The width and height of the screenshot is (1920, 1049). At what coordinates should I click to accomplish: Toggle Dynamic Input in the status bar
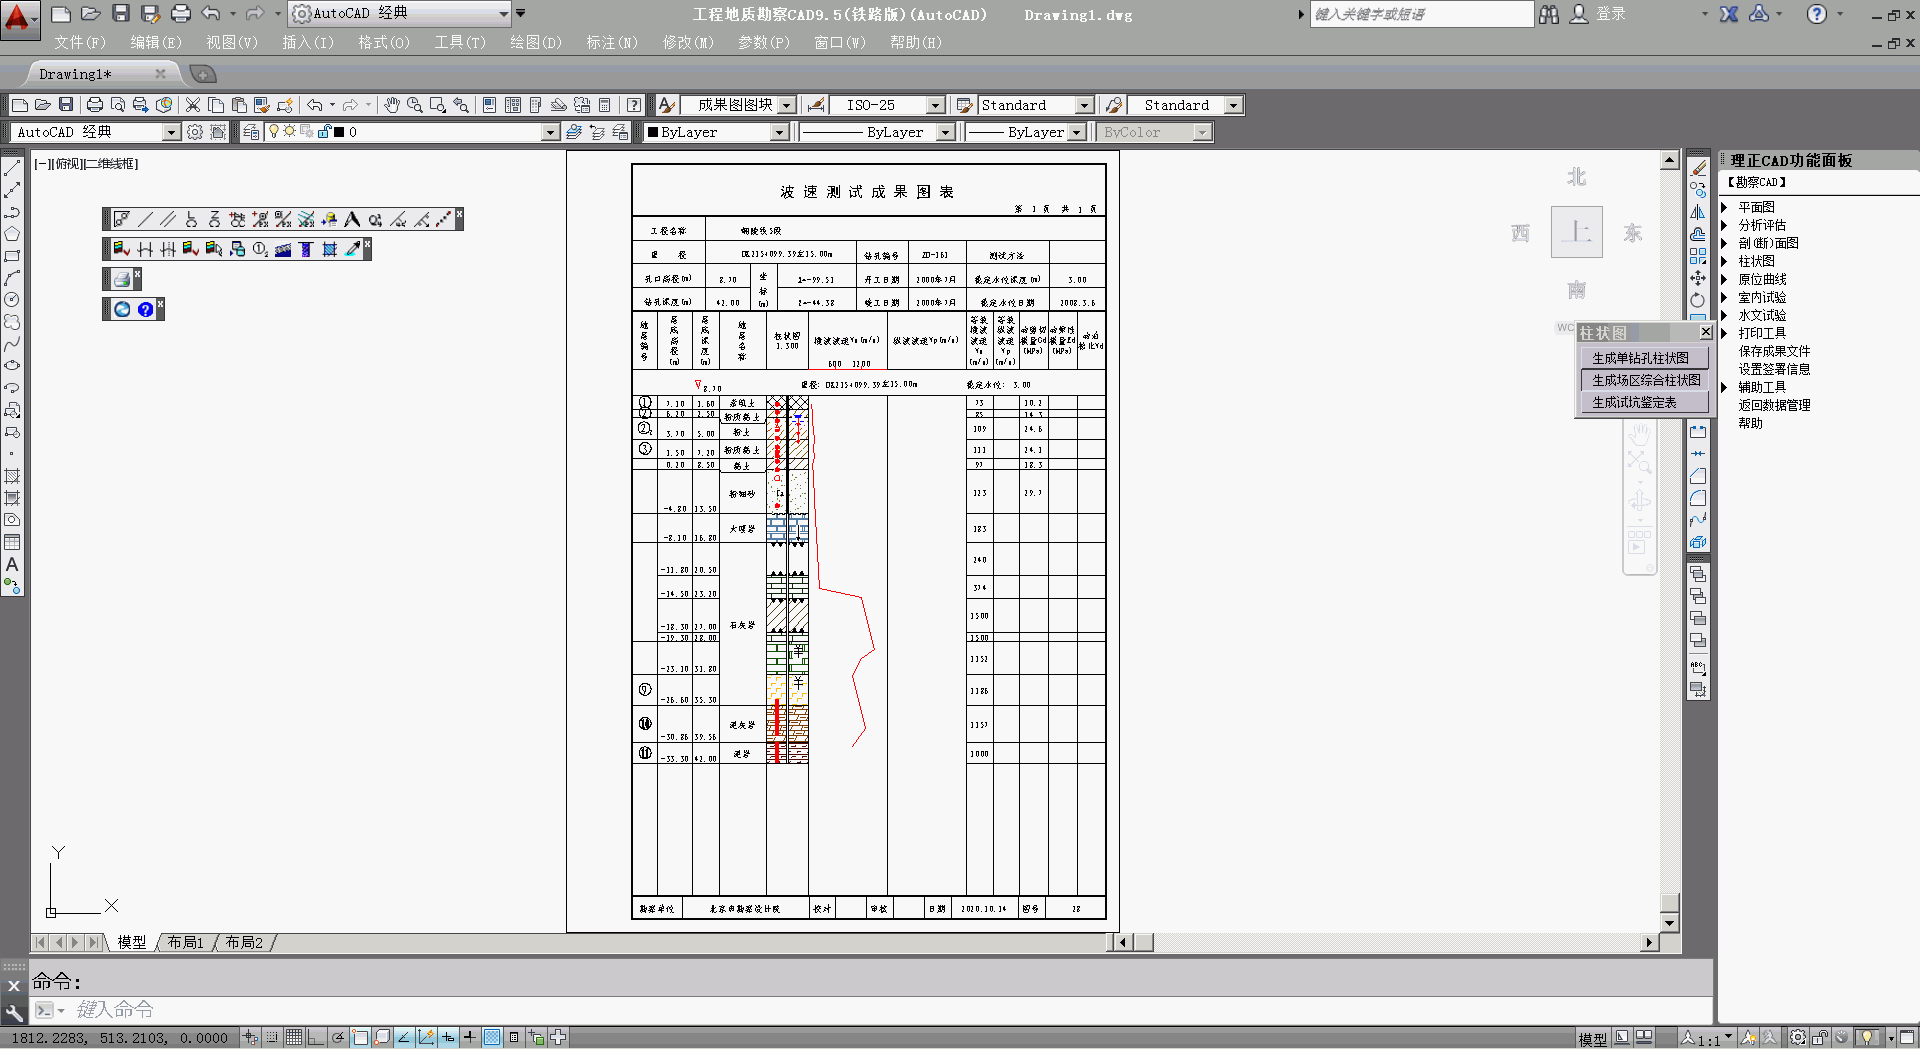pos(448,1037)
